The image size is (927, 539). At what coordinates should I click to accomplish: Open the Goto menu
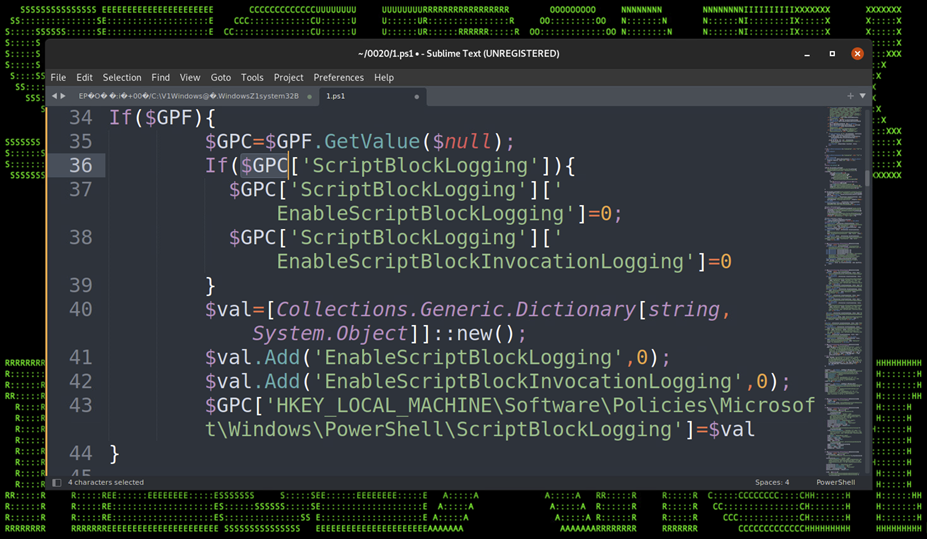[x=220, y=77]
